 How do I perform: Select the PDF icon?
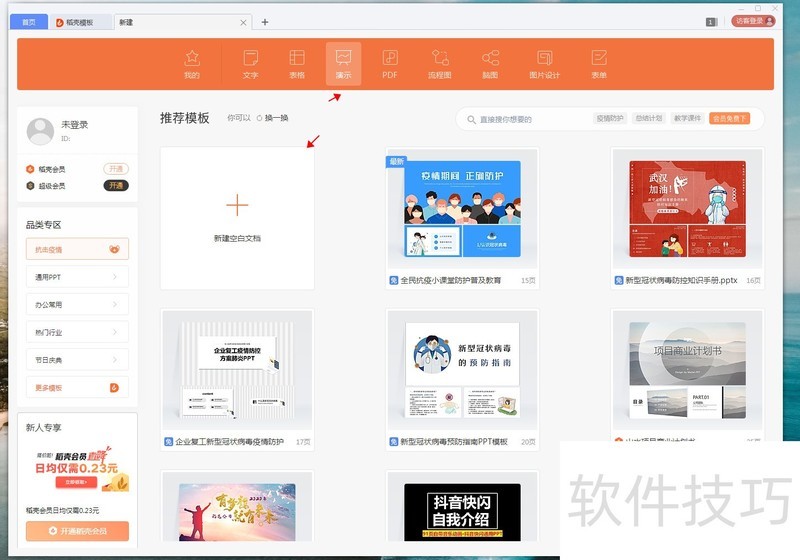pos(390,58)
